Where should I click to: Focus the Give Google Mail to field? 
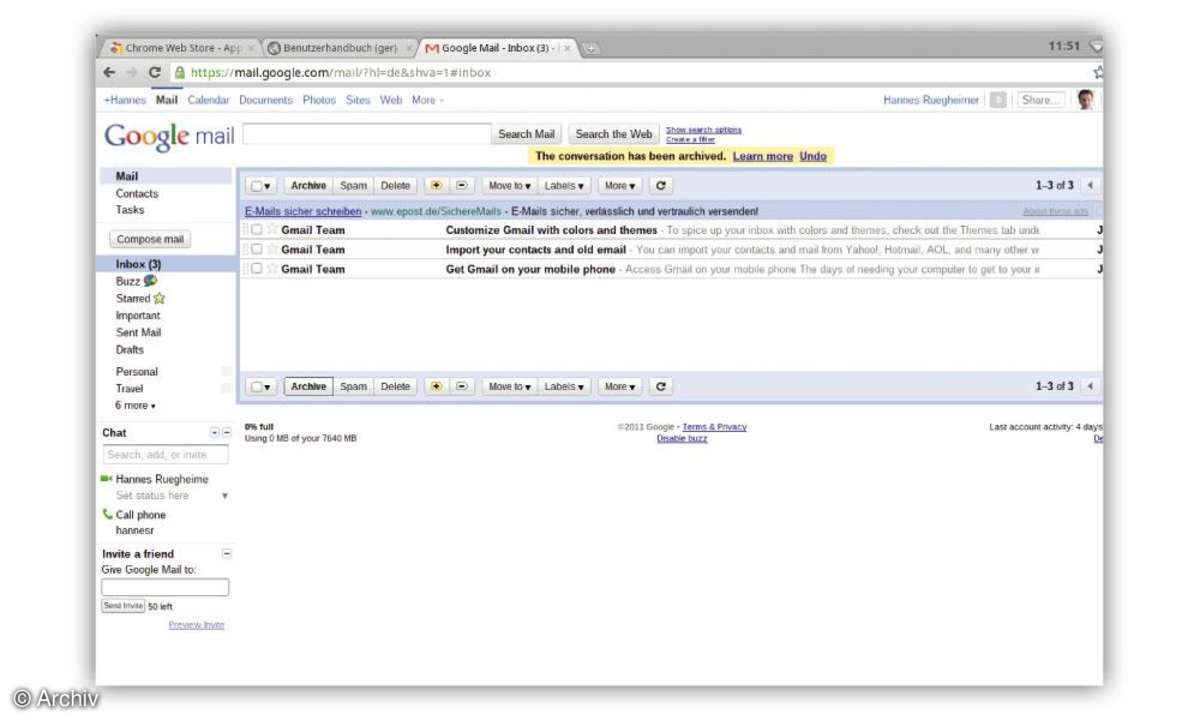pyautogui.click(x=165, y=588)
